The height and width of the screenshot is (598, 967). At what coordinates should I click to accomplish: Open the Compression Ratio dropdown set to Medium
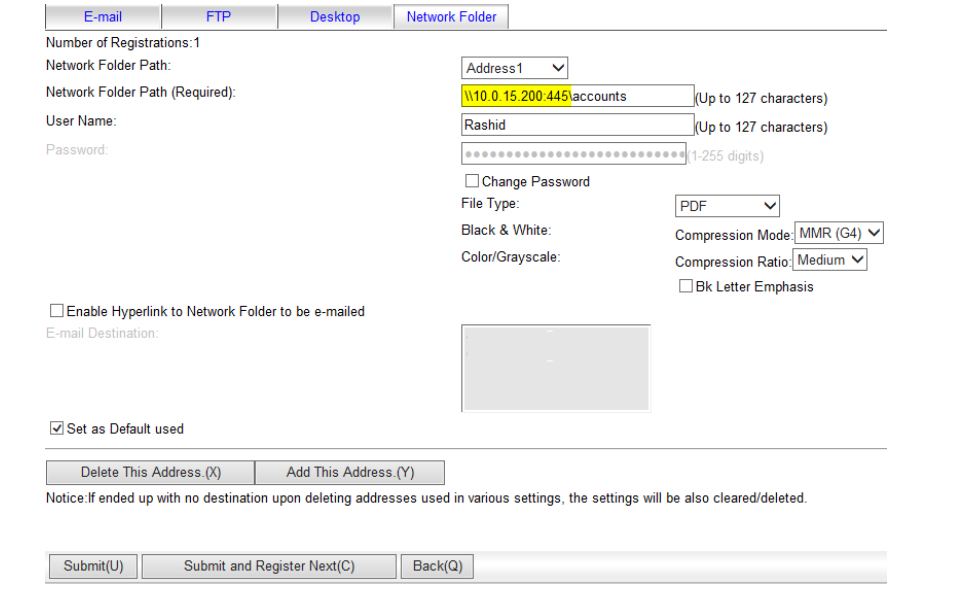830,259
